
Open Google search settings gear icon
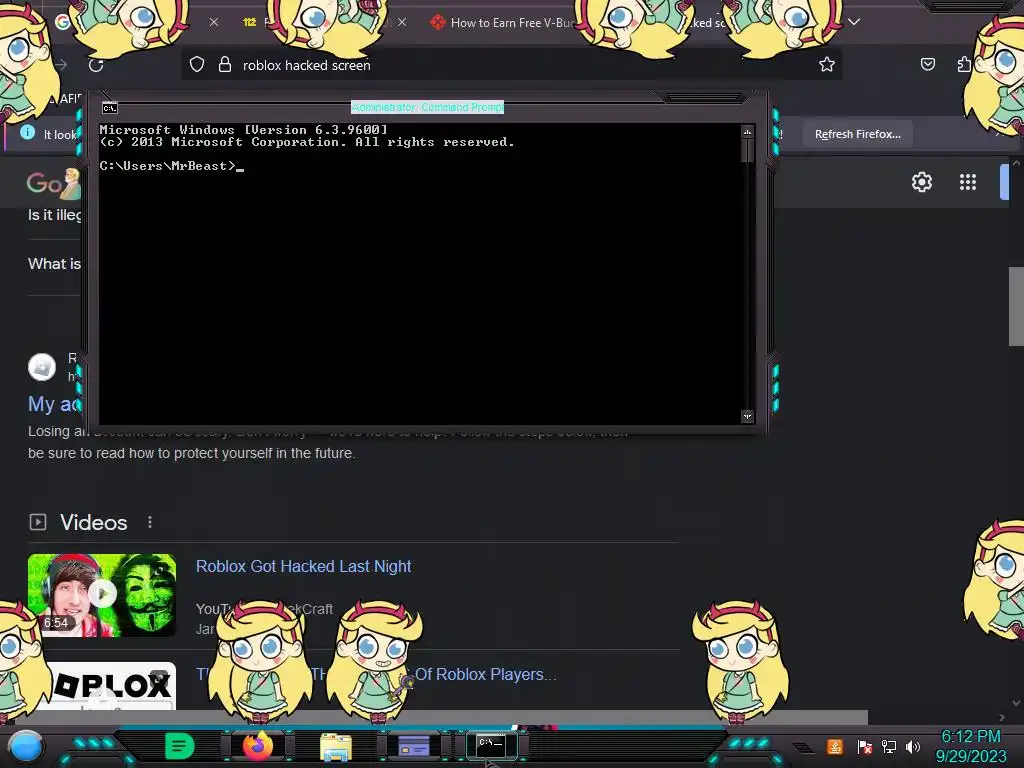click(921, 182)
